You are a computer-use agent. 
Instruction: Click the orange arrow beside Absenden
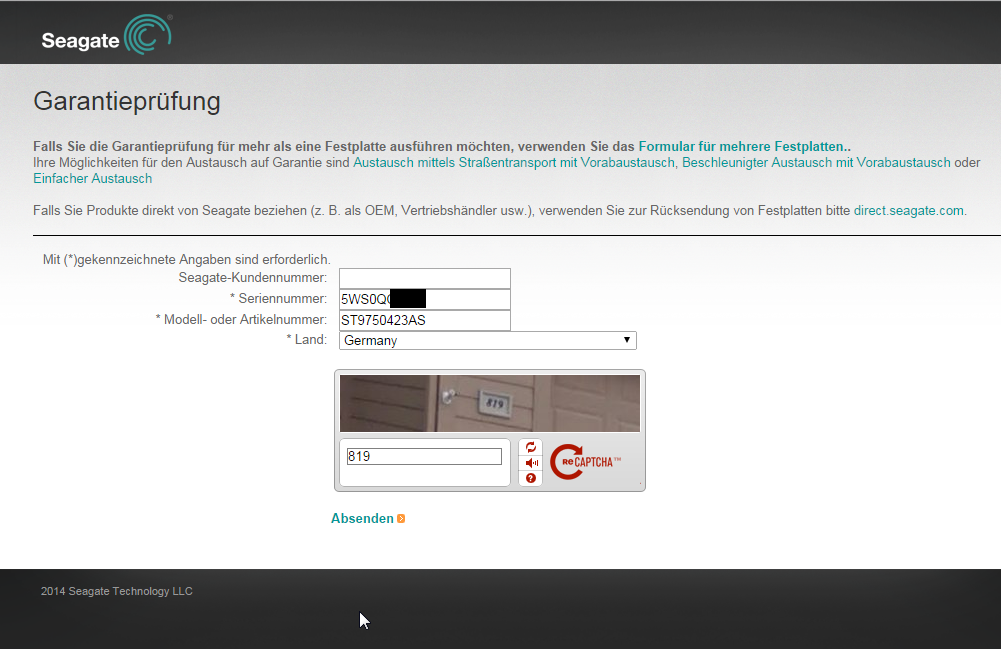pyautogui.click(x=401, y=519)
